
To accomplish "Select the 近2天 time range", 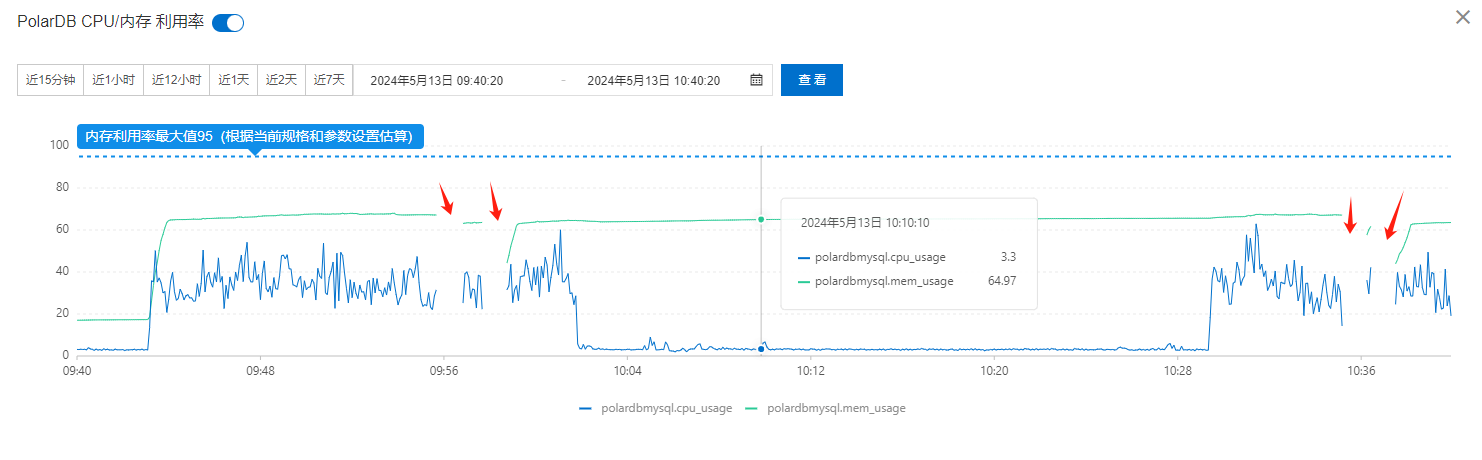I will (282, 80).
